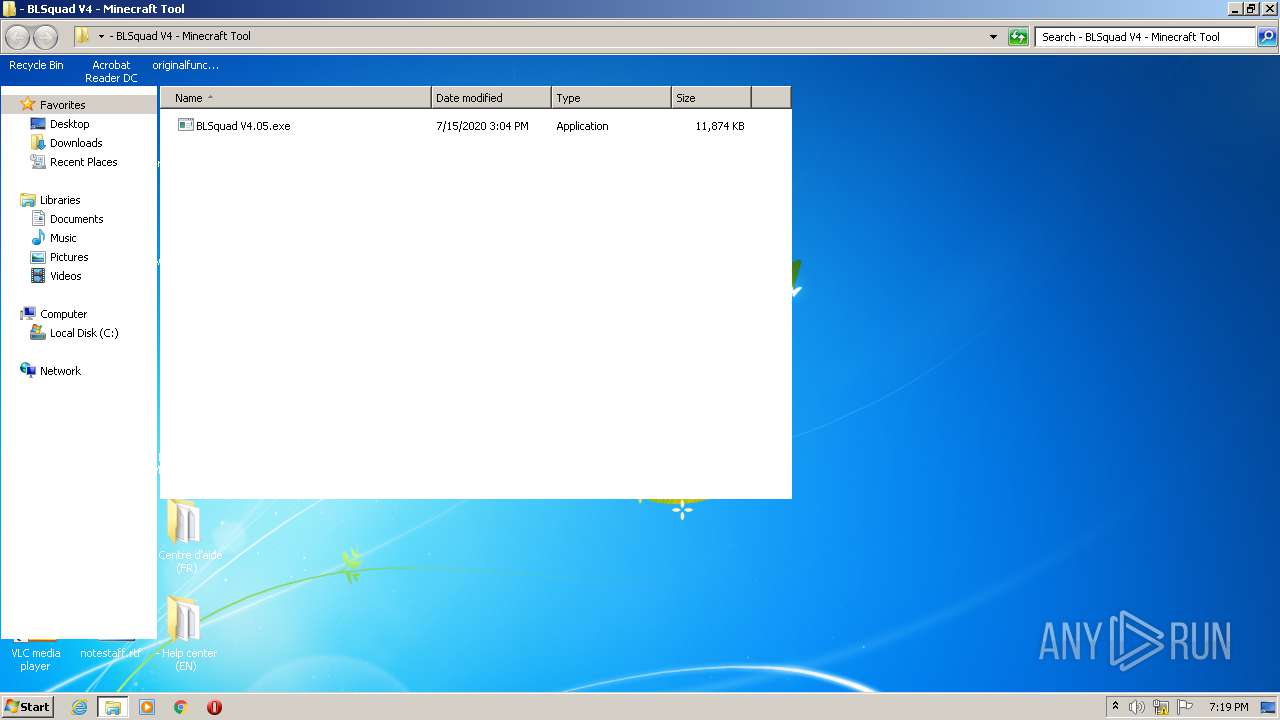Sort by the Size column header
Viewport: 1280px width, 720px height.
pyautogui.click(x=711, y=98)
